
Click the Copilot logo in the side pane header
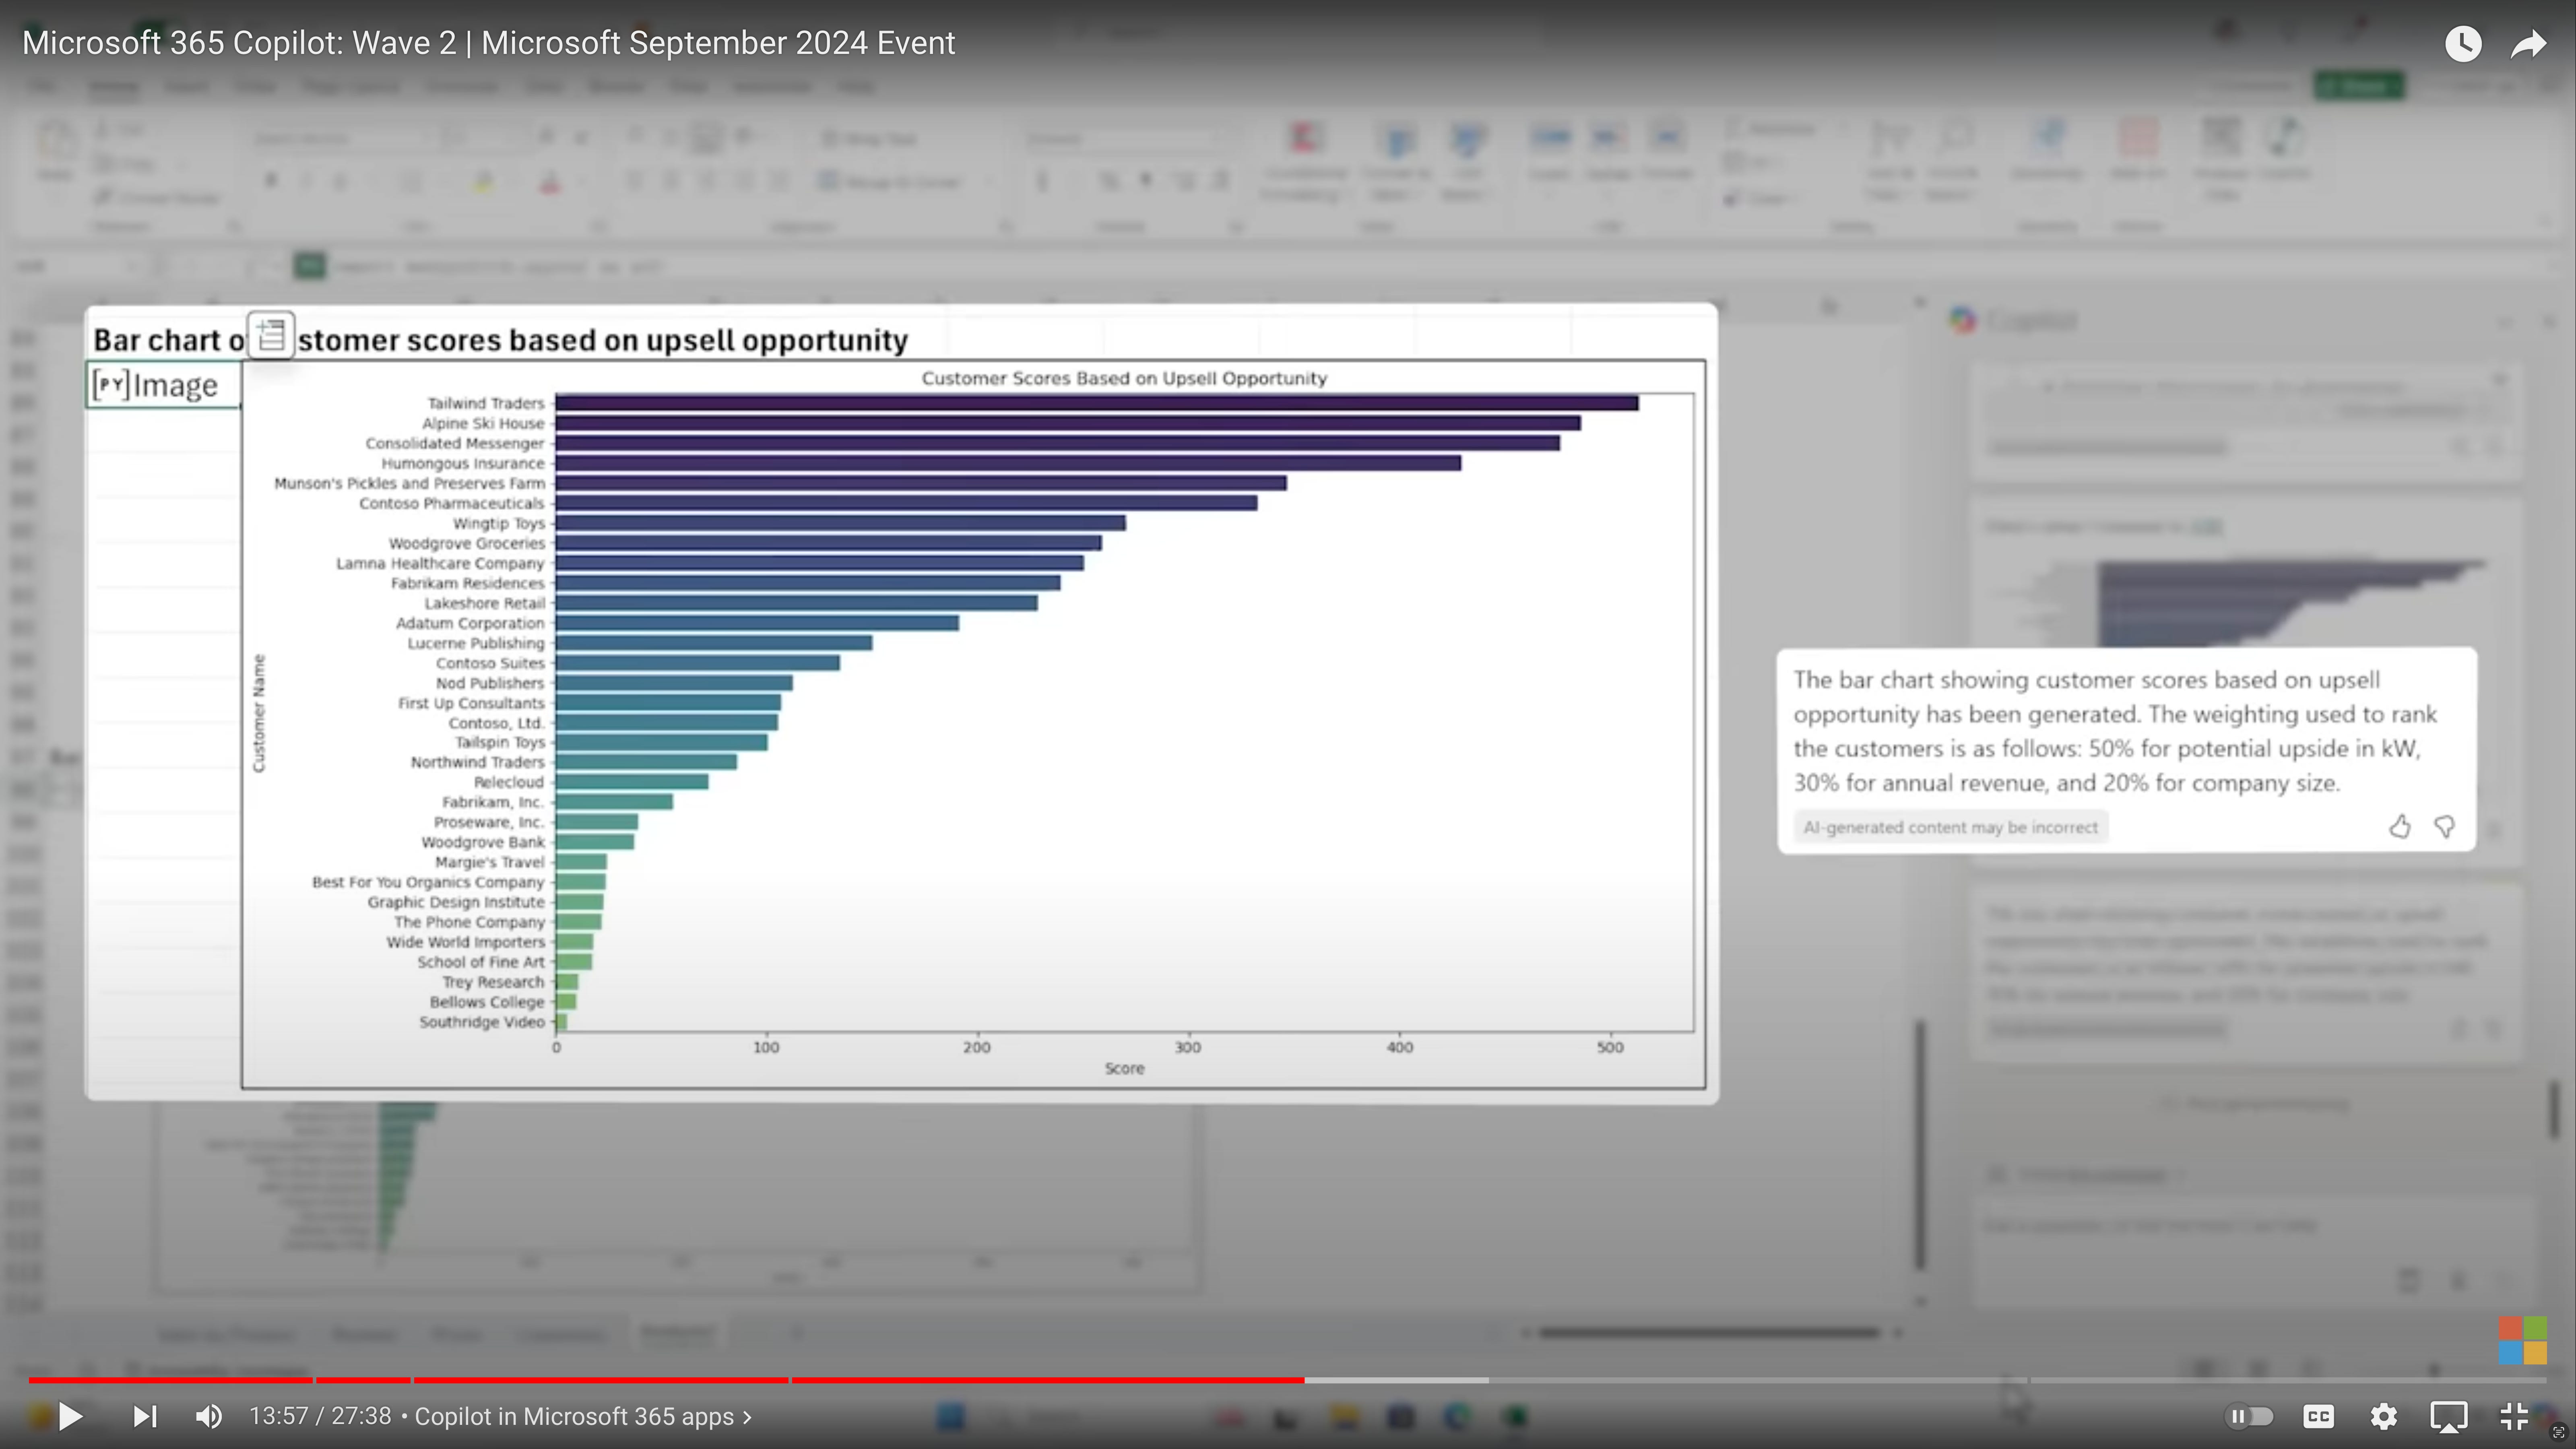[x=1962, y=320]
